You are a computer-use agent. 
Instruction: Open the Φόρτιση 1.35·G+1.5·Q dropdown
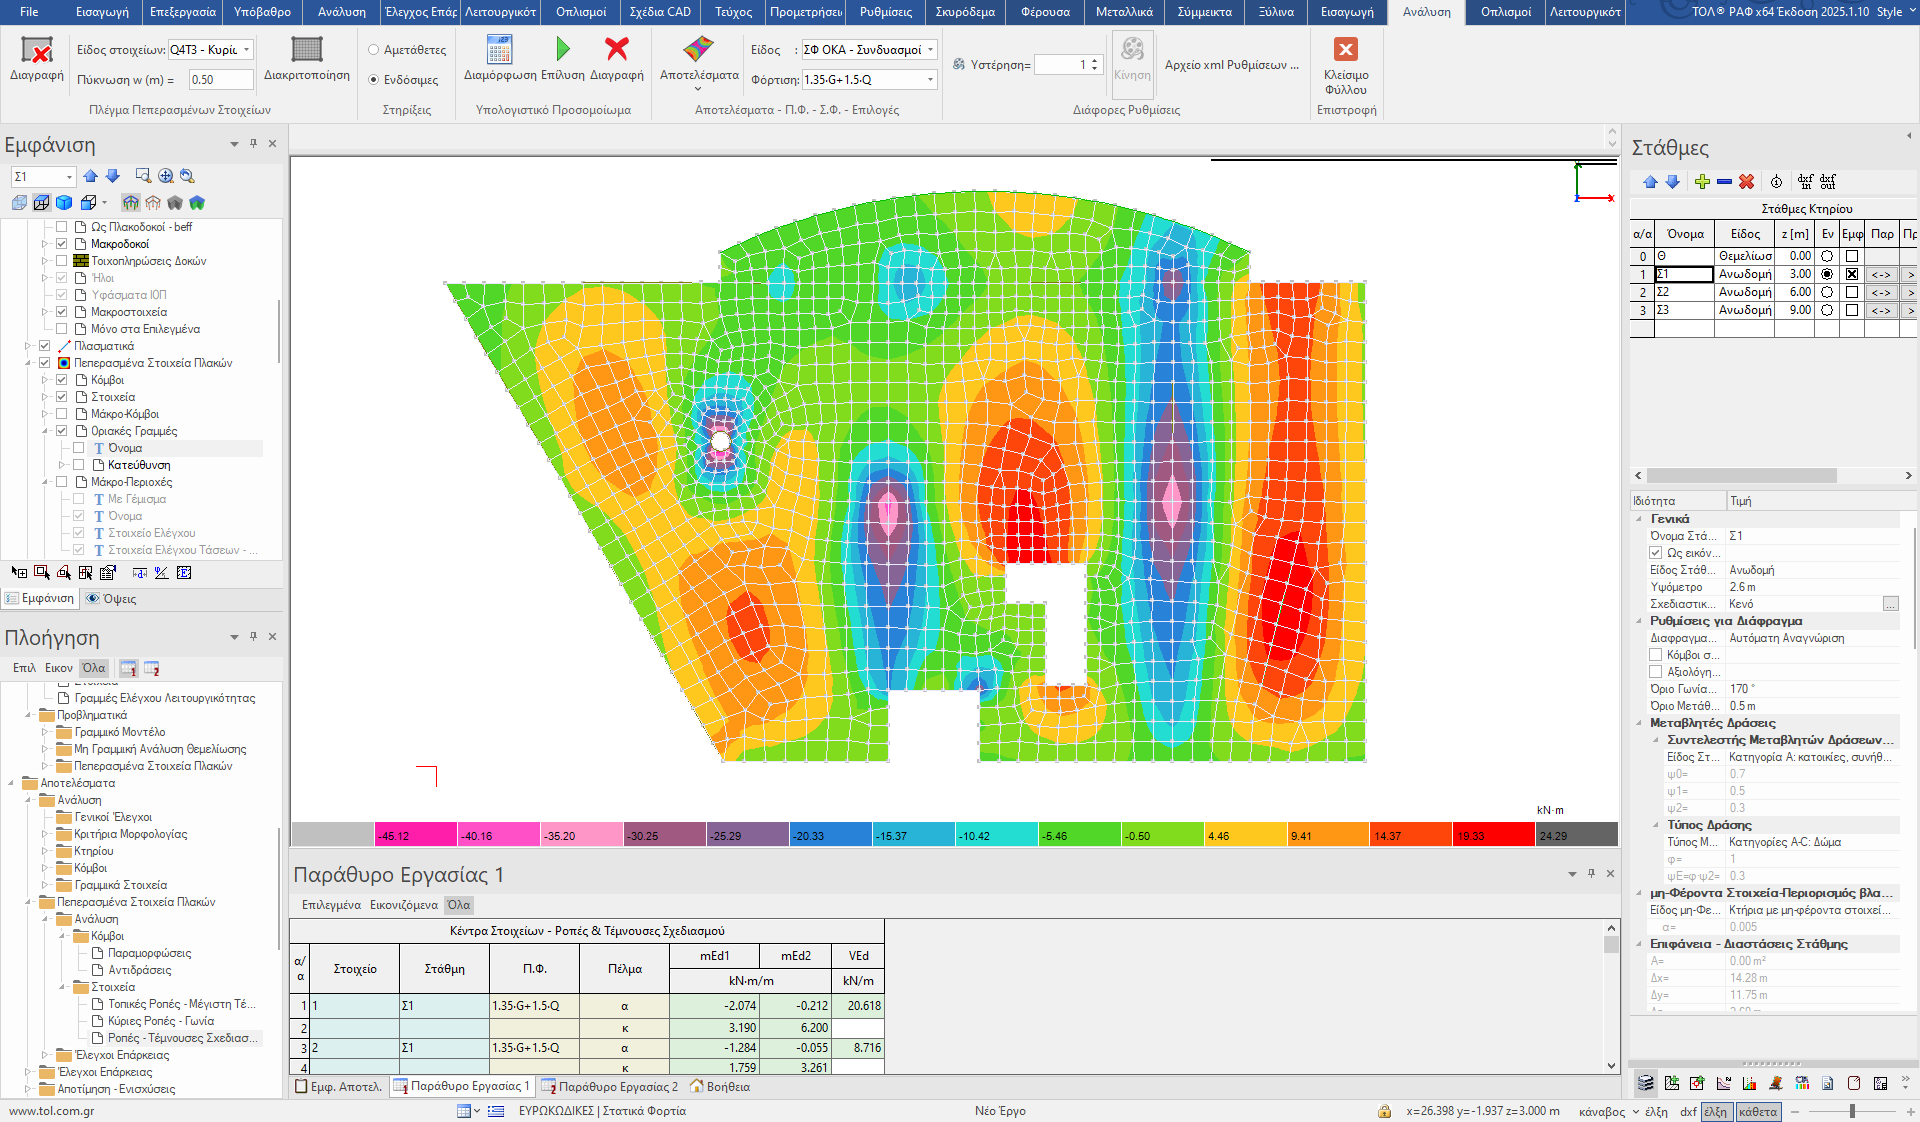(x=930, y=80)
